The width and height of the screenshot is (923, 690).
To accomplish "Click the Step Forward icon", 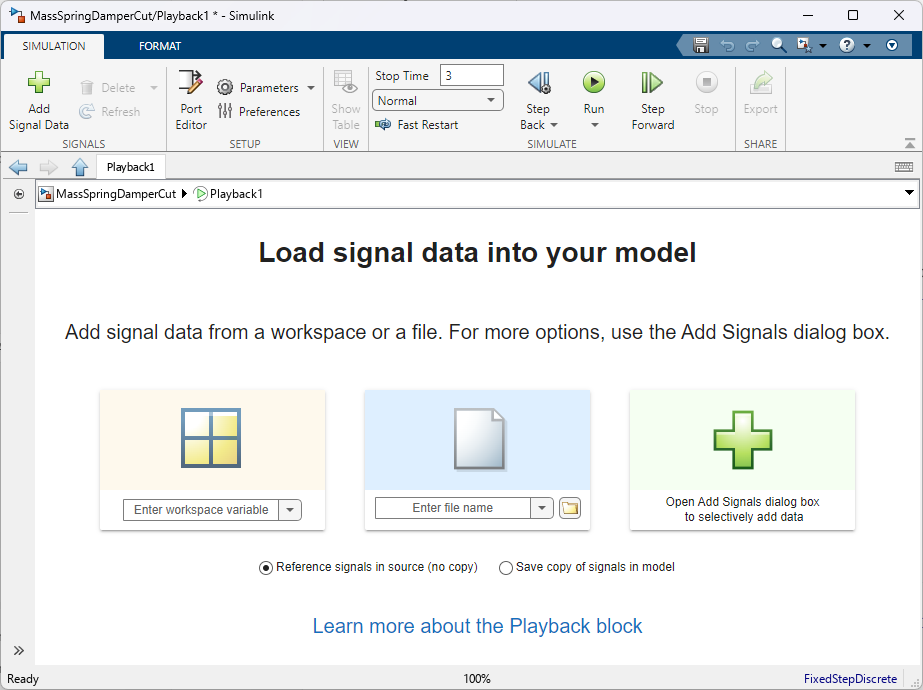I will point(652,84).
